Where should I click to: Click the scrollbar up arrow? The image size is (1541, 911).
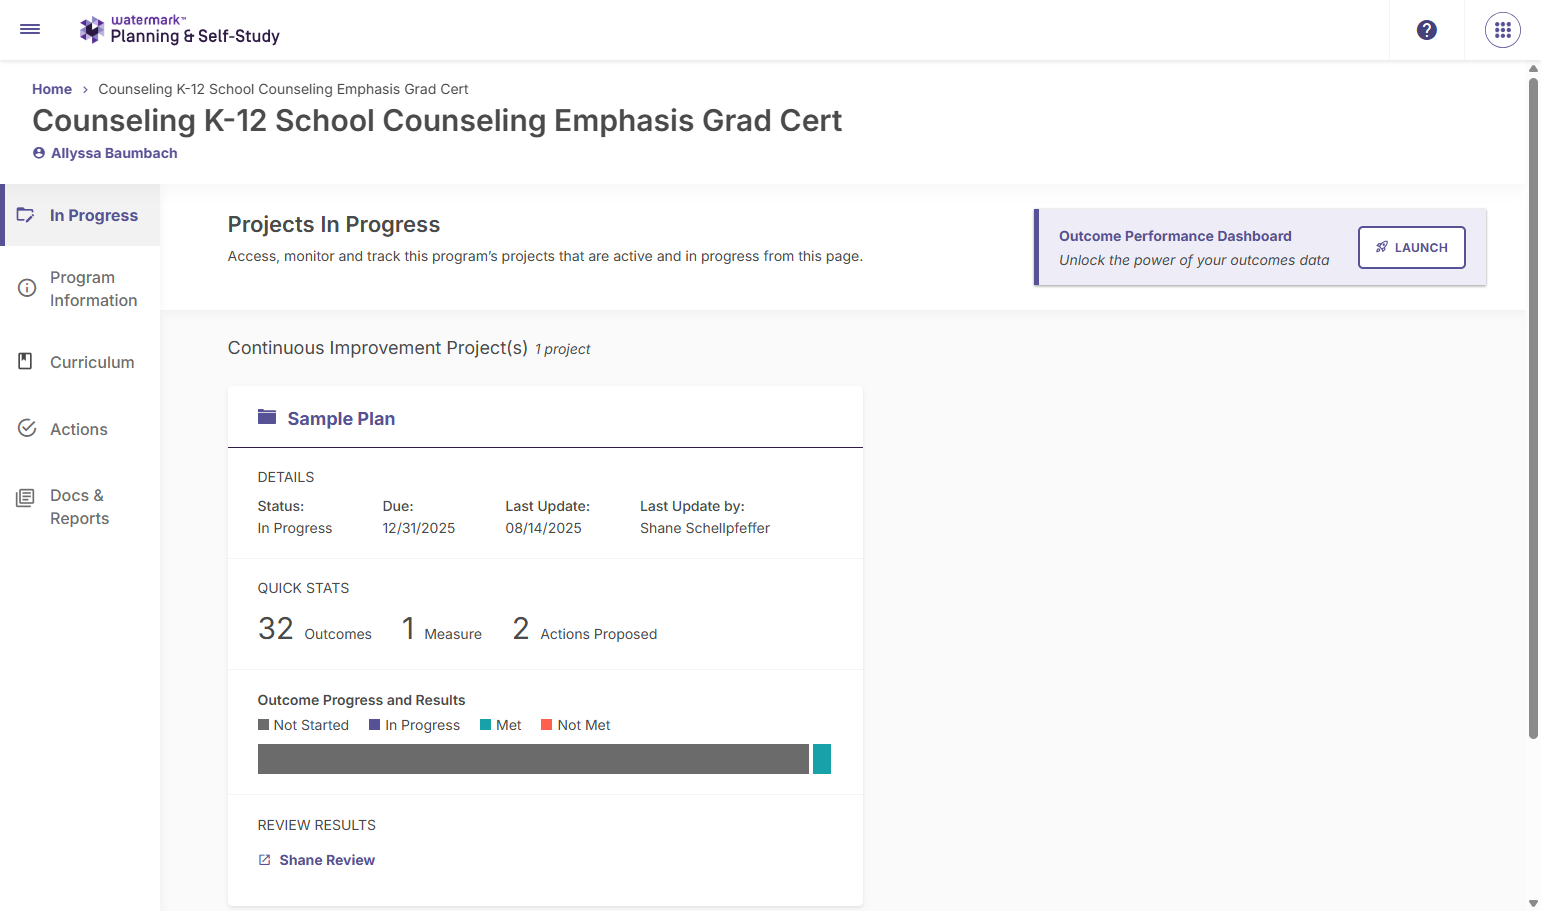tap(1533, 69)
